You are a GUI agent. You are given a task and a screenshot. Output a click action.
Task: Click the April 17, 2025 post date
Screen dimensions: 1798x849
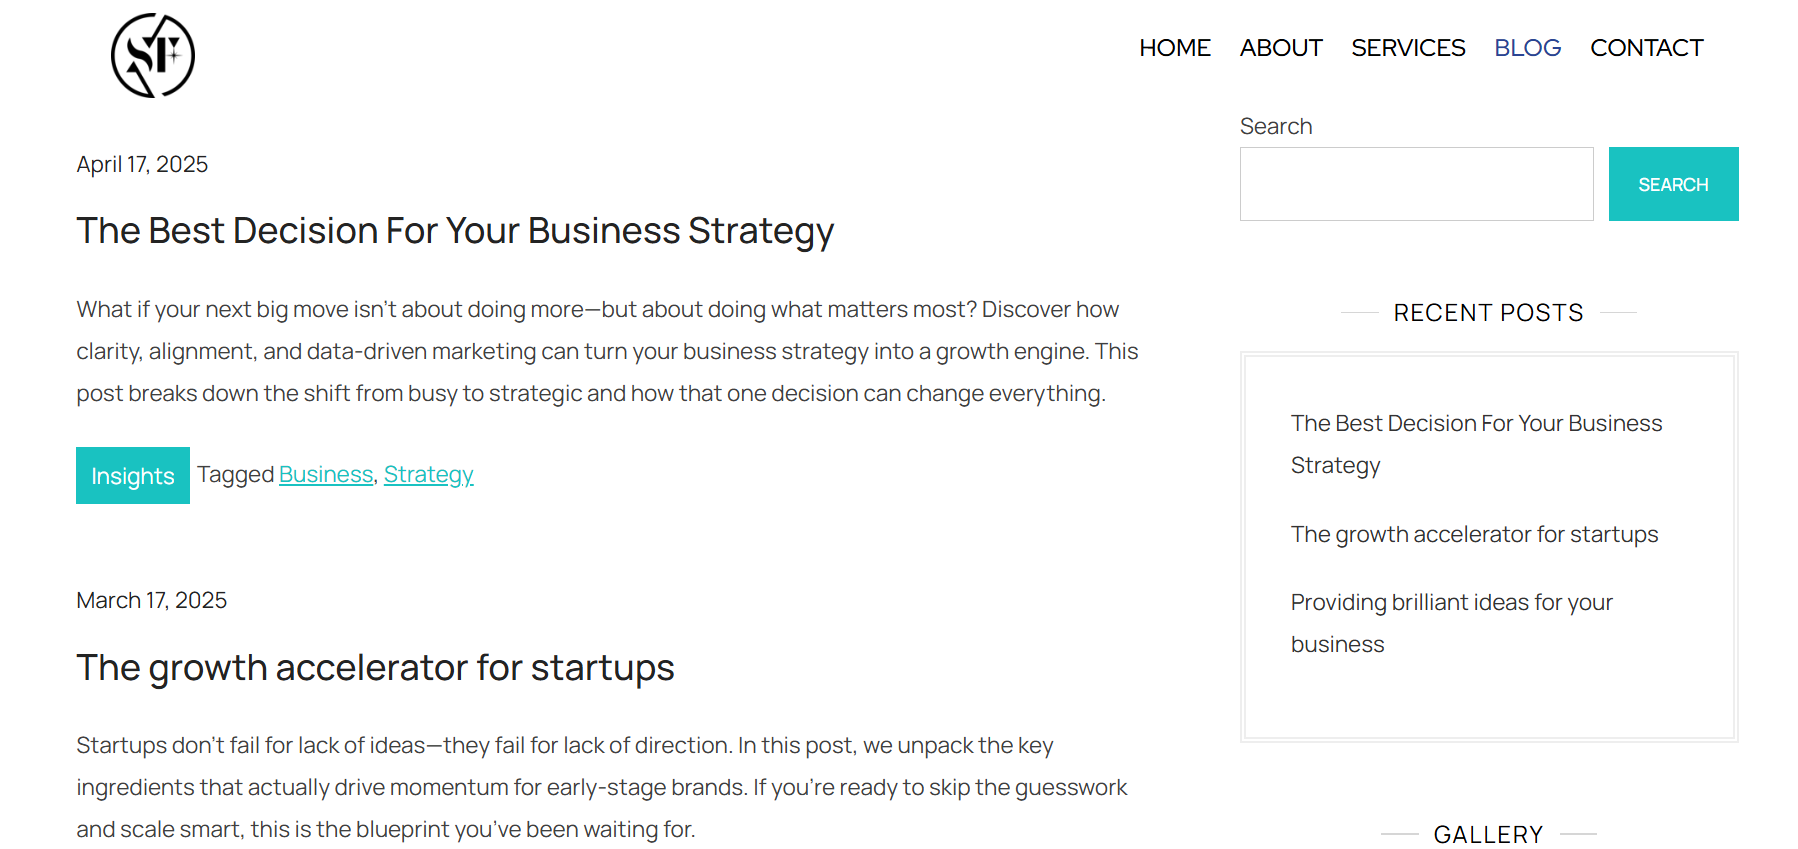coord(142,164)
